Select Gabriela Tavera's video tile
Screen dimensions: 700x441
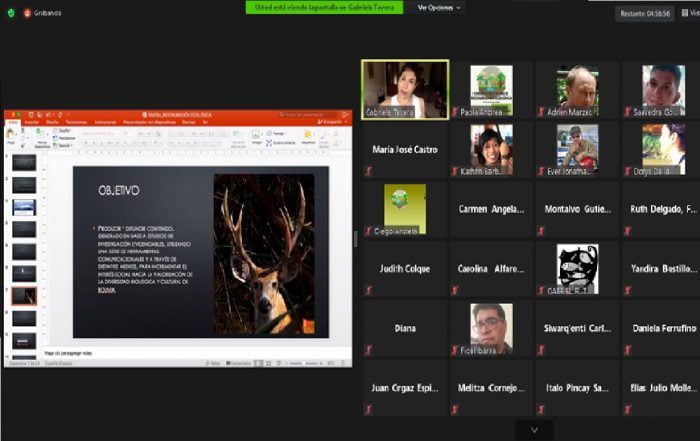pyautogui.click(x=404, y=90)
